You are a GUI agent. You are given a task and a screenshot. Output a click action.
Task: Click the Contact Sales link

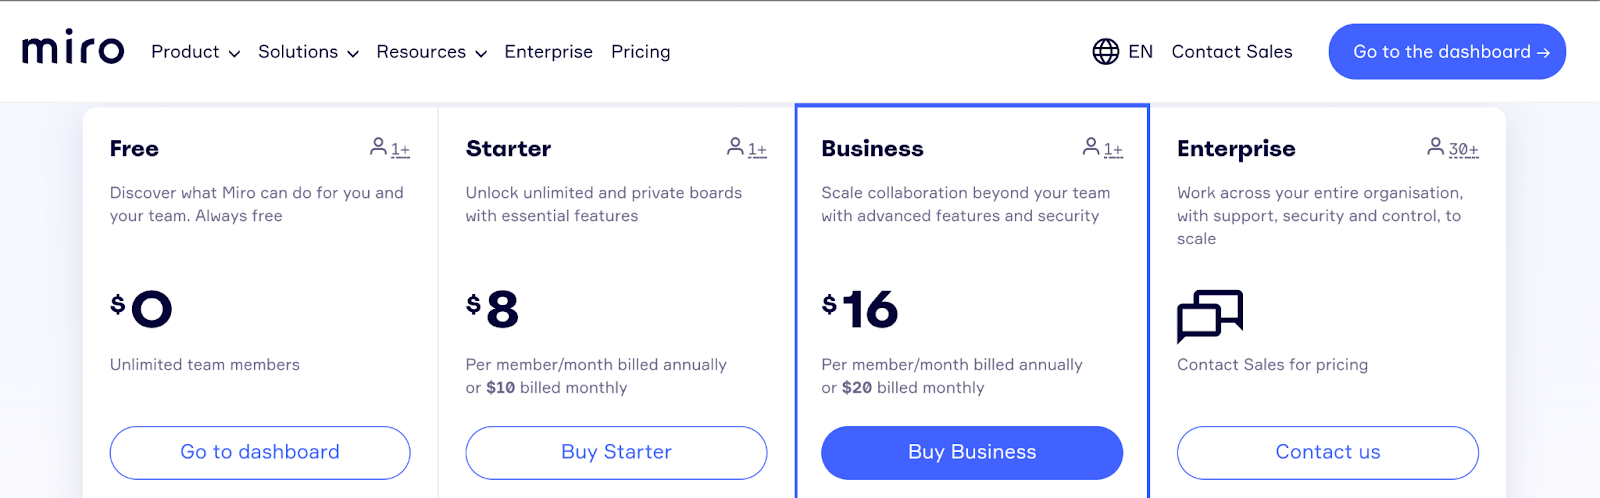[x=1231, y=52]
